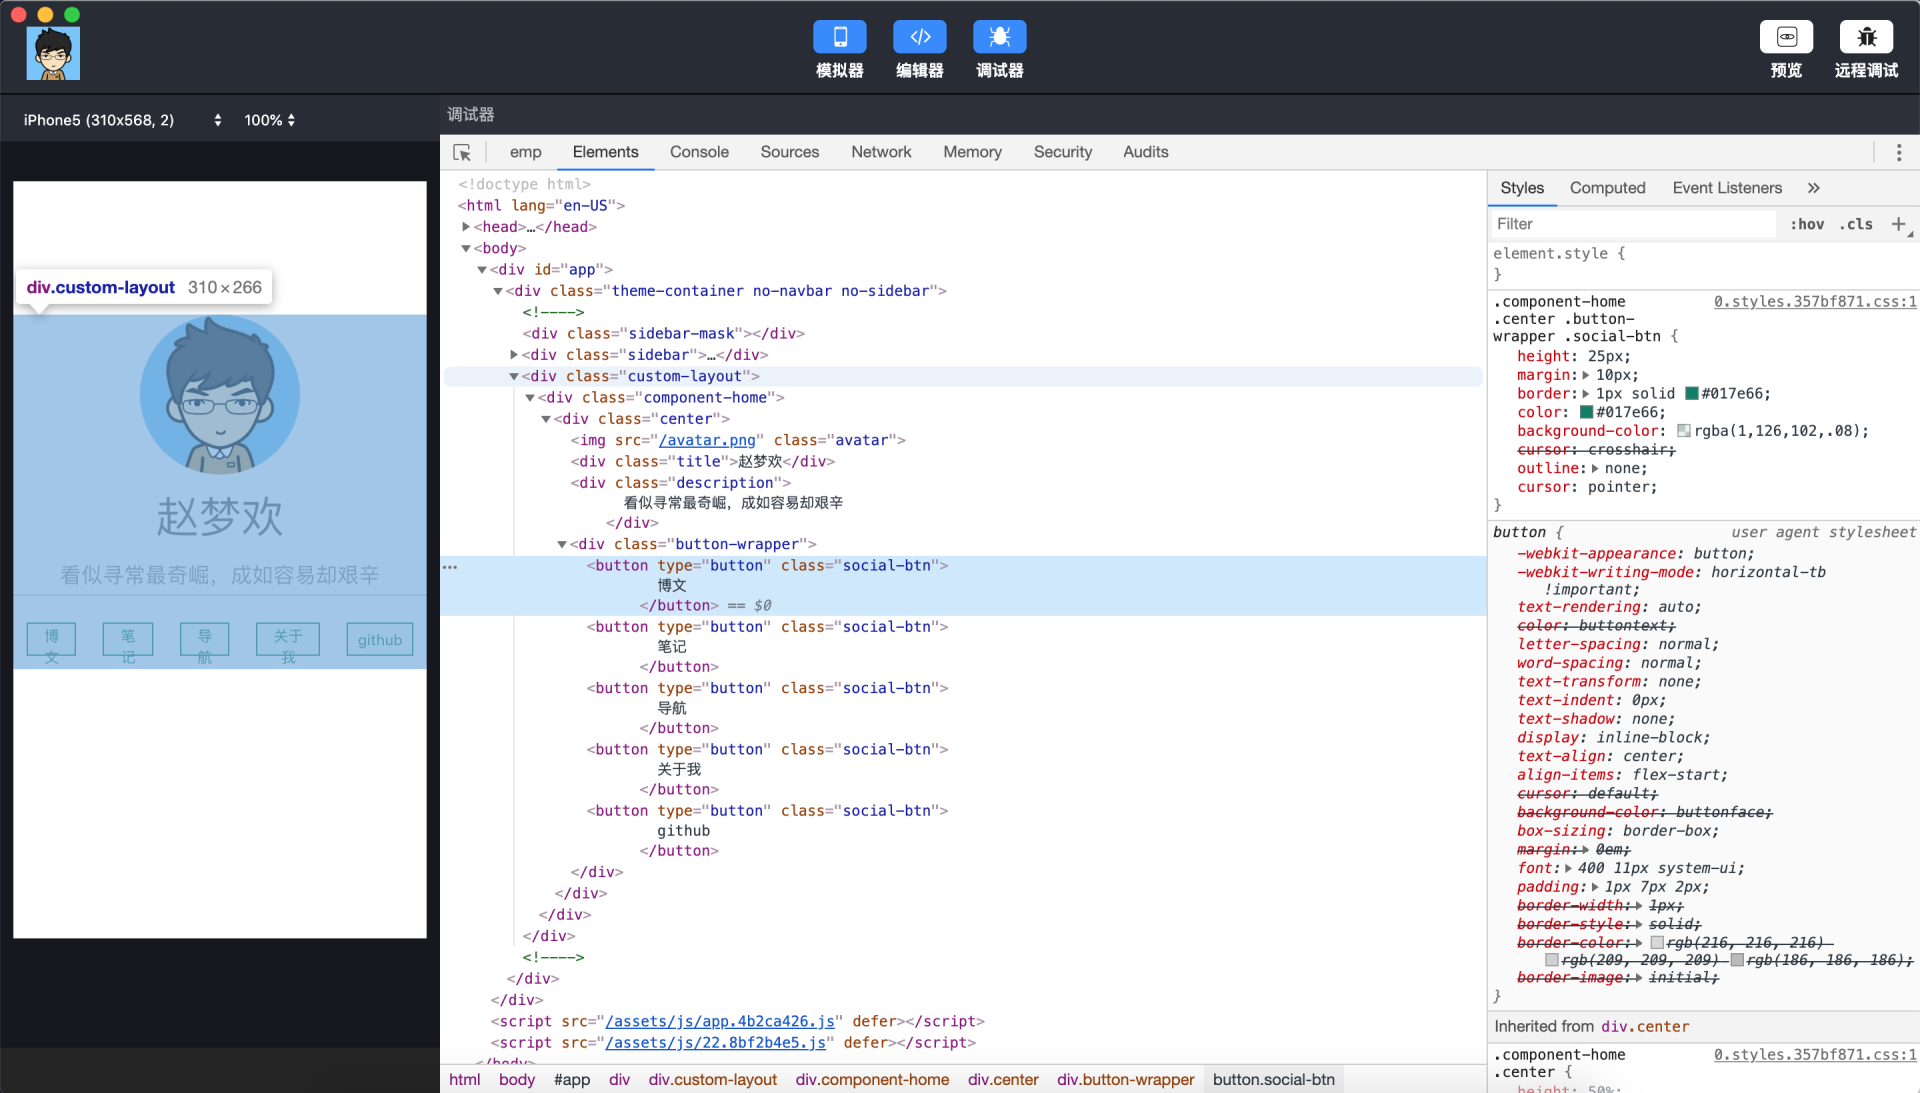Toggle the :hov element state panel
1920x1093 pixels.
coord(1806,224)
